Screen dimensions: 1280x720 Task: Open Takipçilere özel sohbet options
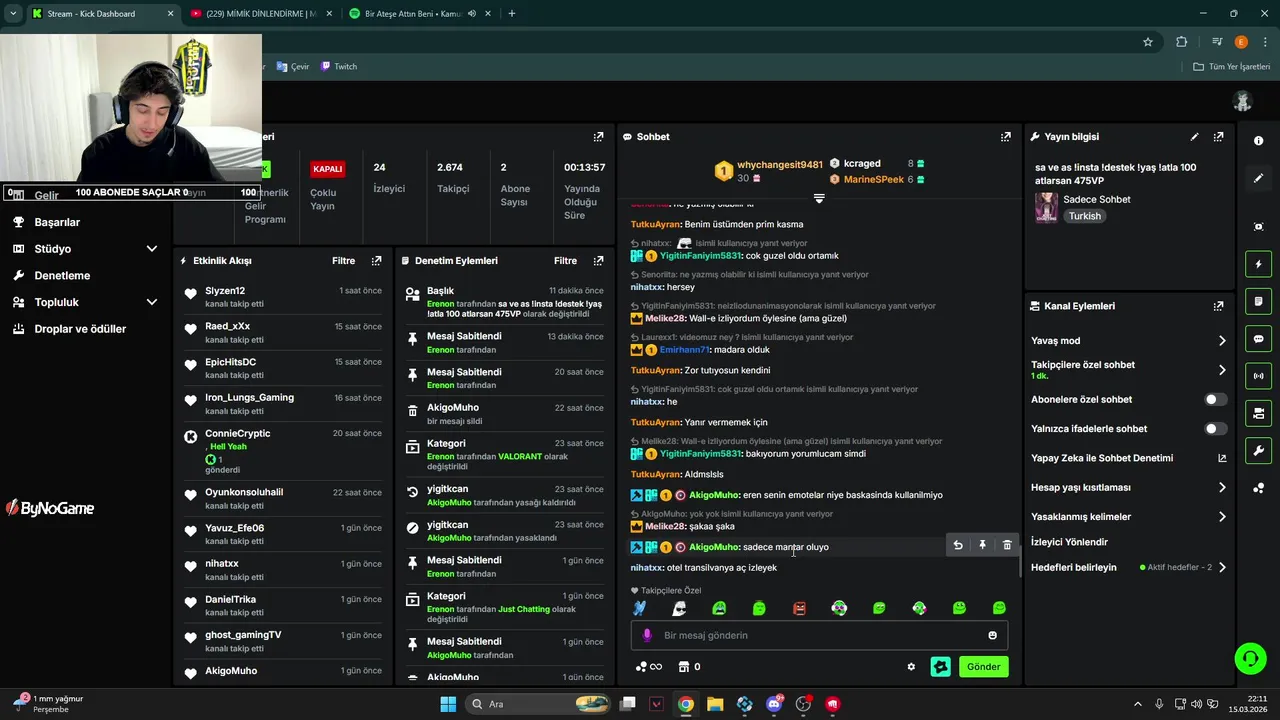click(x=1129, y=370)
